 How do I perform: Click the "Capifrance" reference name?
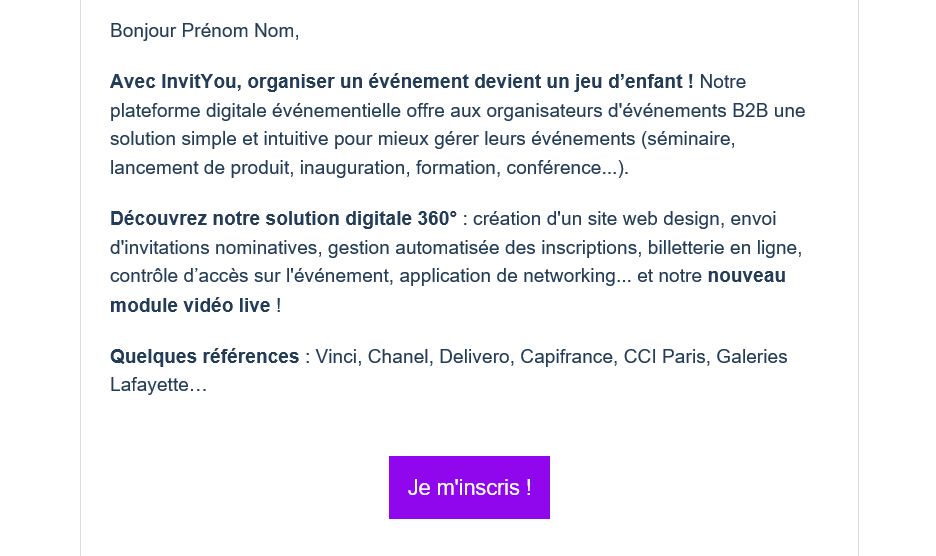pyautogui.click(x=569, y=357)
